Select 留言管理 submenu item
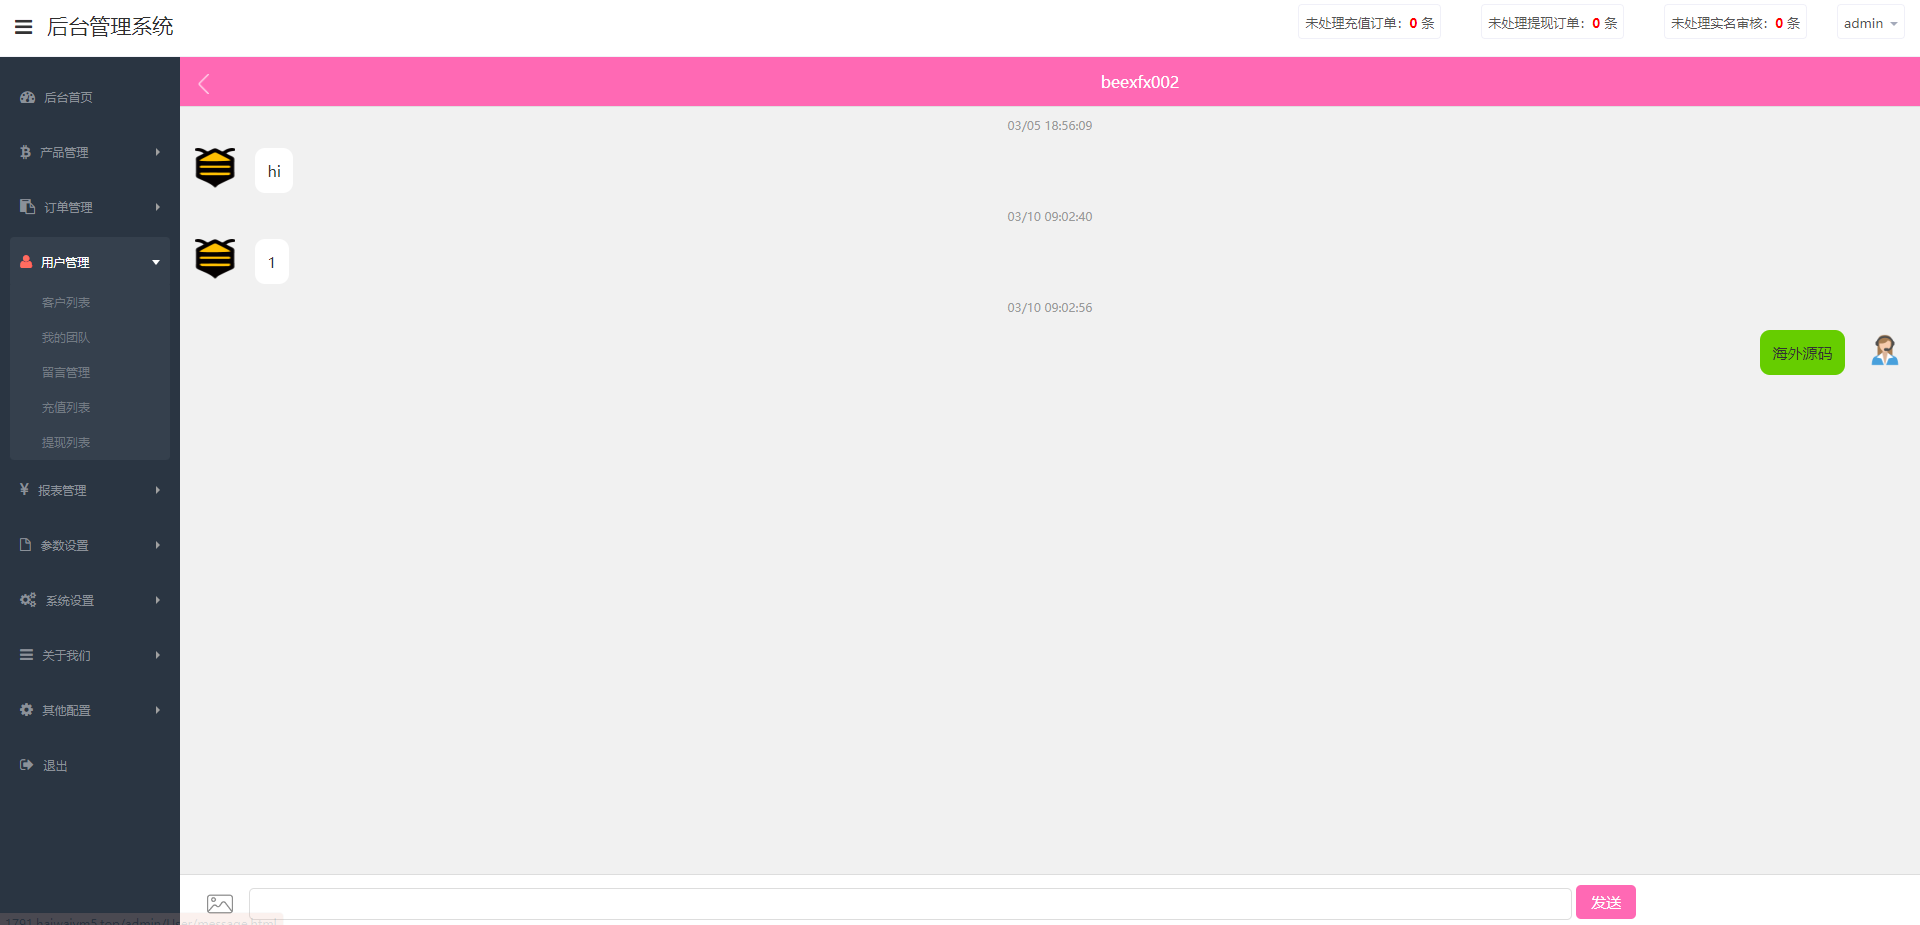The image size is (1920, 925). coord(66,372)
